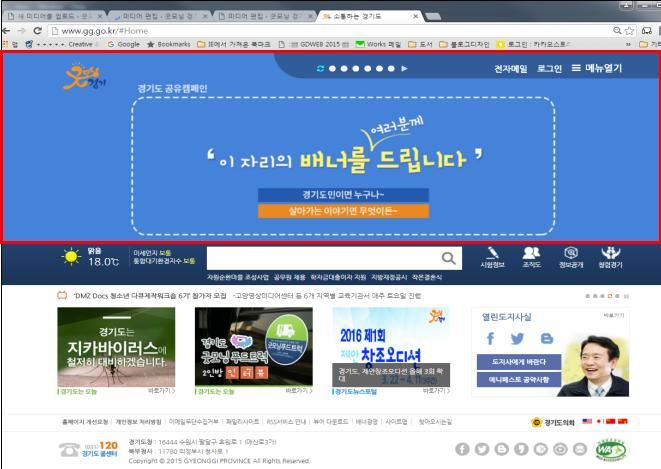661x469 pixels.
Task: Expand the 메뉴열기 hamburger menu
Action: pos(596,69)
